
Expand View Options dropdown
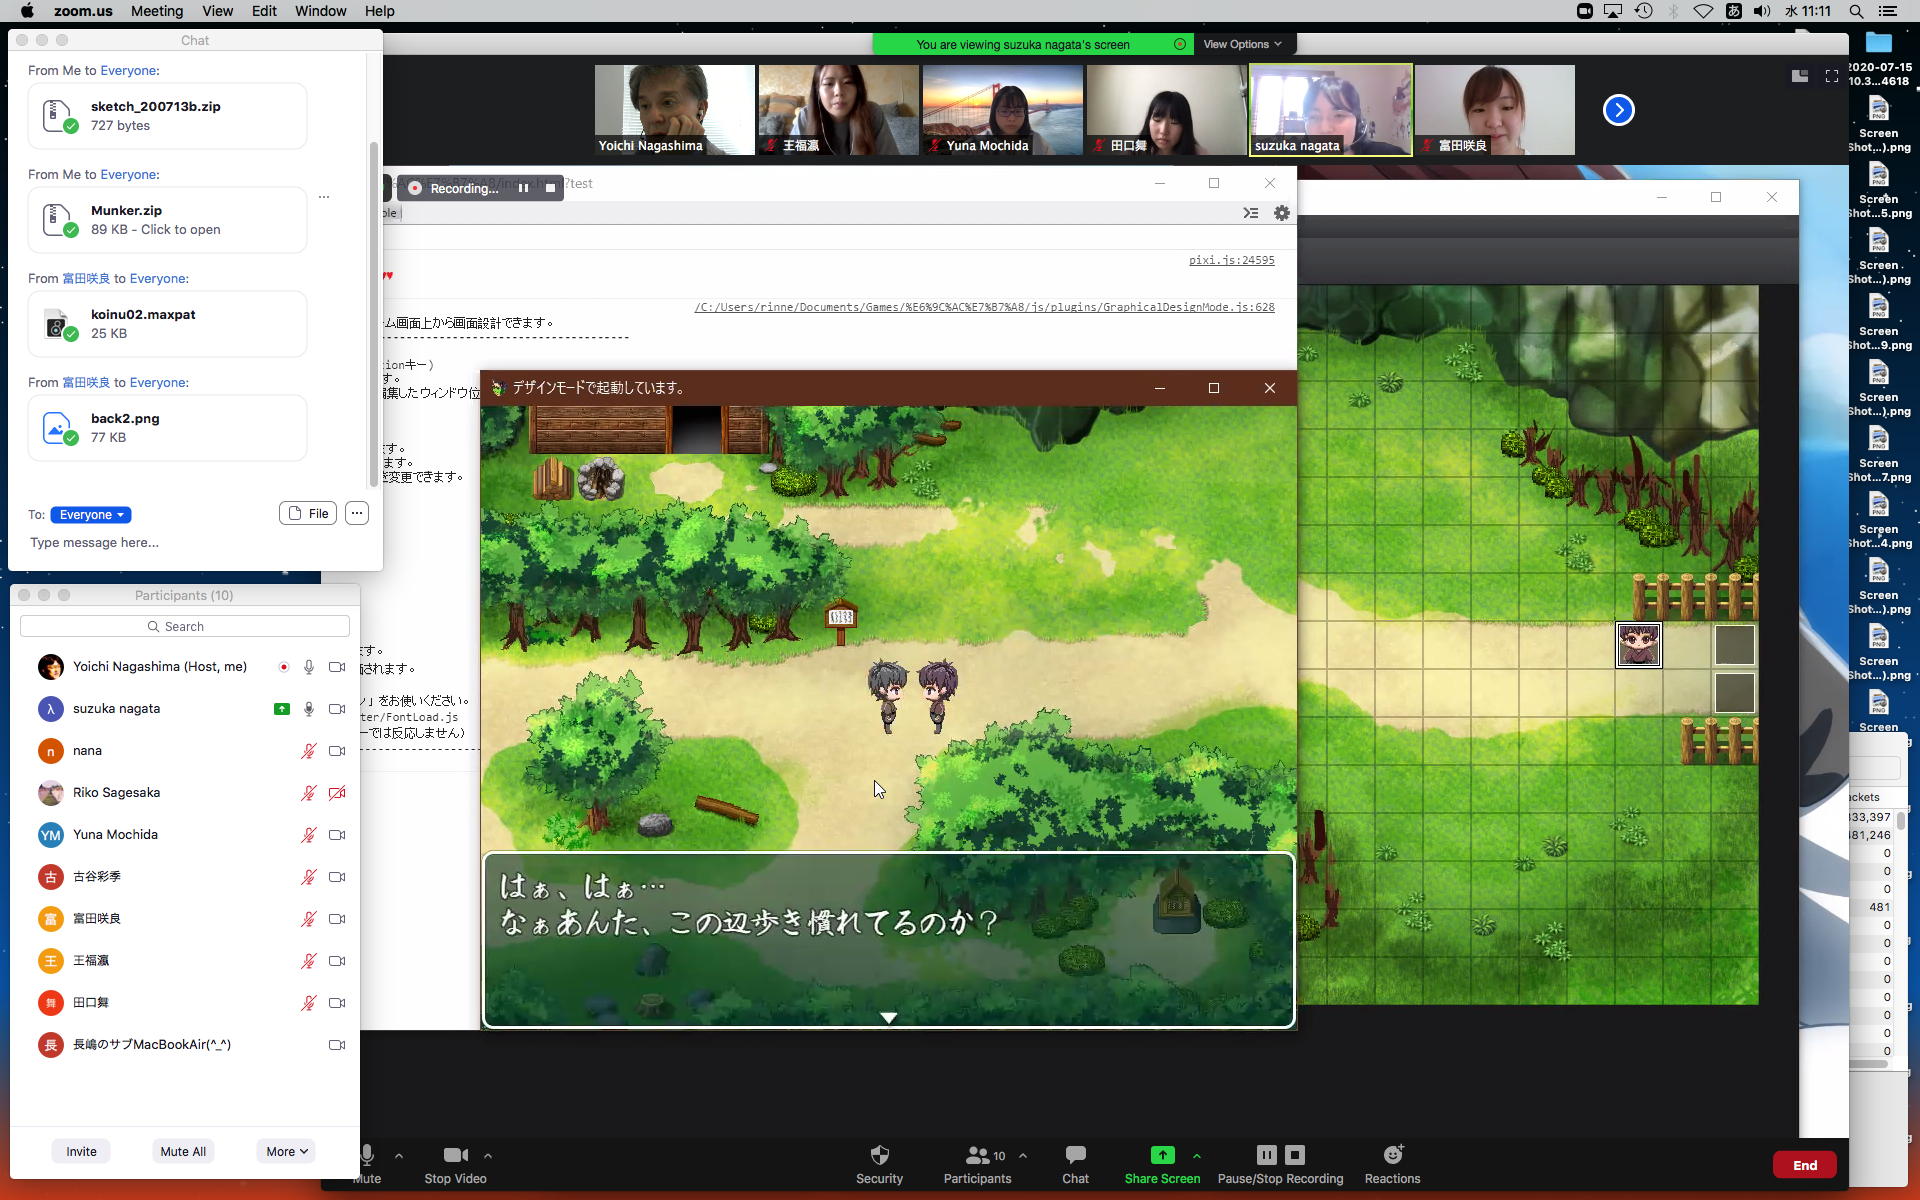tap(1242, 44)
